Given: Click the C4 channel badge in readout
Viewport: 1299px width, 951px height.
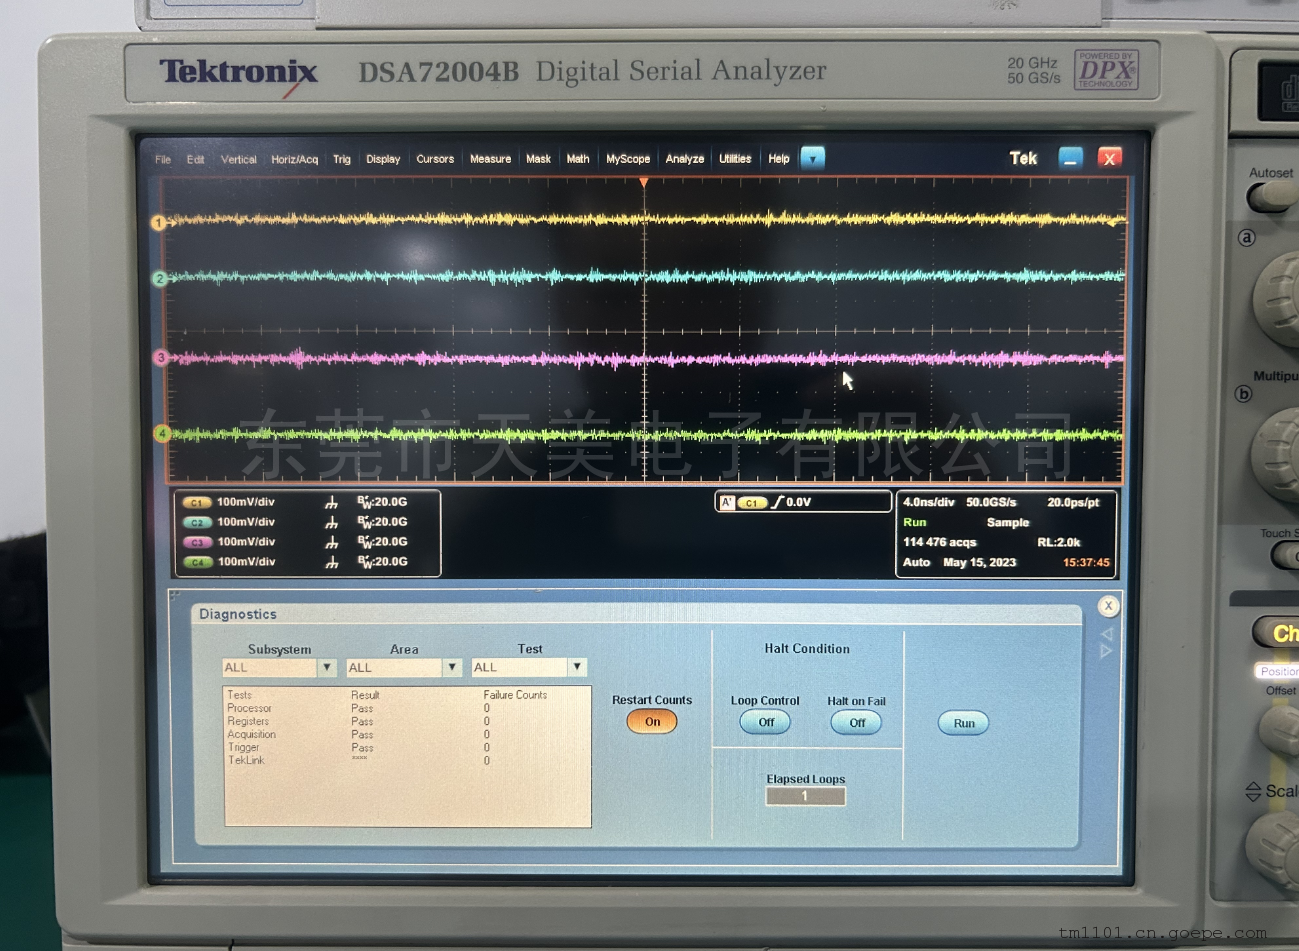Looking at the screenshot, I should coord(197,563).
